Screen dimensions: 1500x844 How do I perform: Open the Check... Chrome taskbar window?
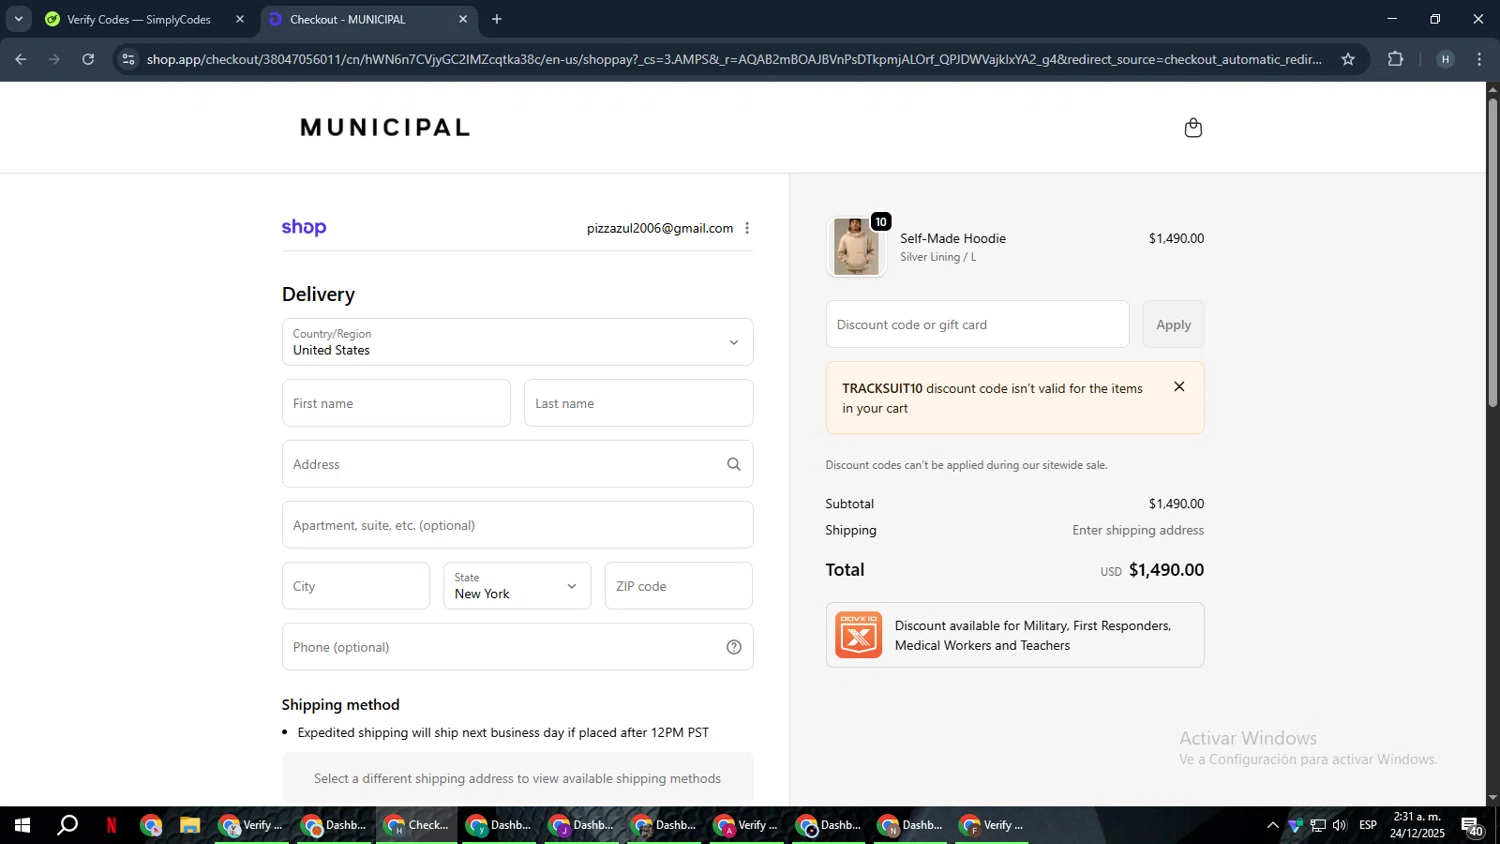pyautogui.click(x=417, y=825)
